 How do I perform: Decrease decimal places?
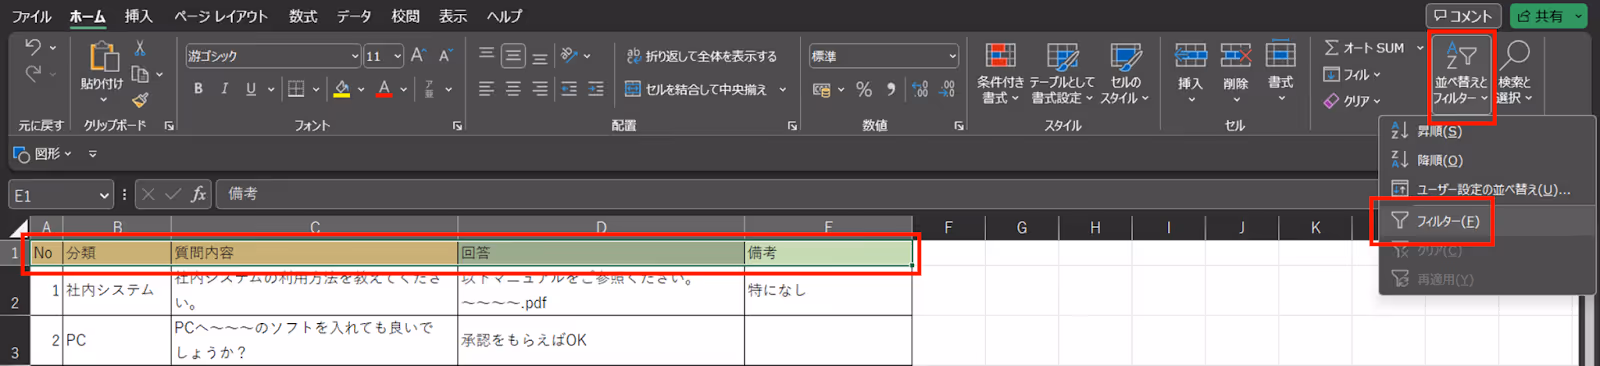tap(947, 90)
